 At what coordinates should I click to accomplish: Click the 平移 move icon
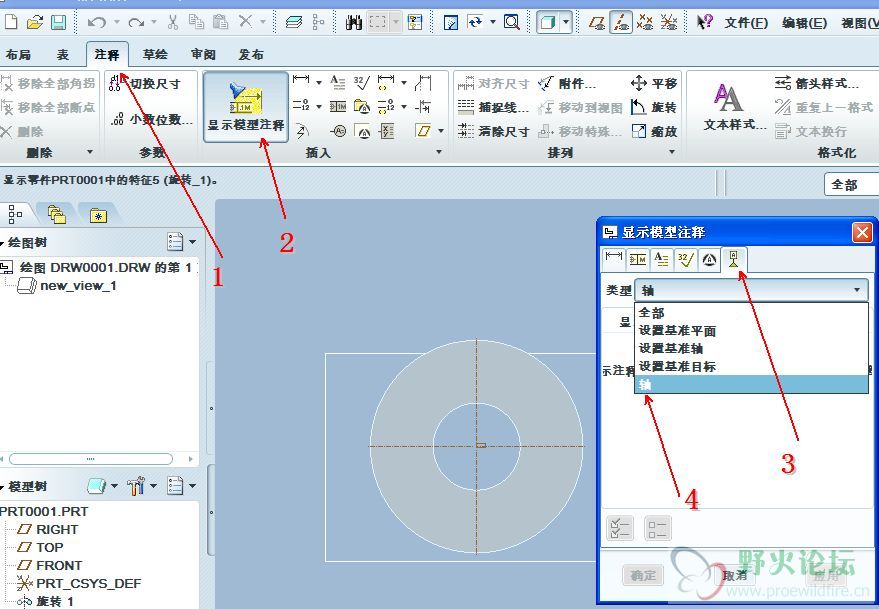coord(639,84)
